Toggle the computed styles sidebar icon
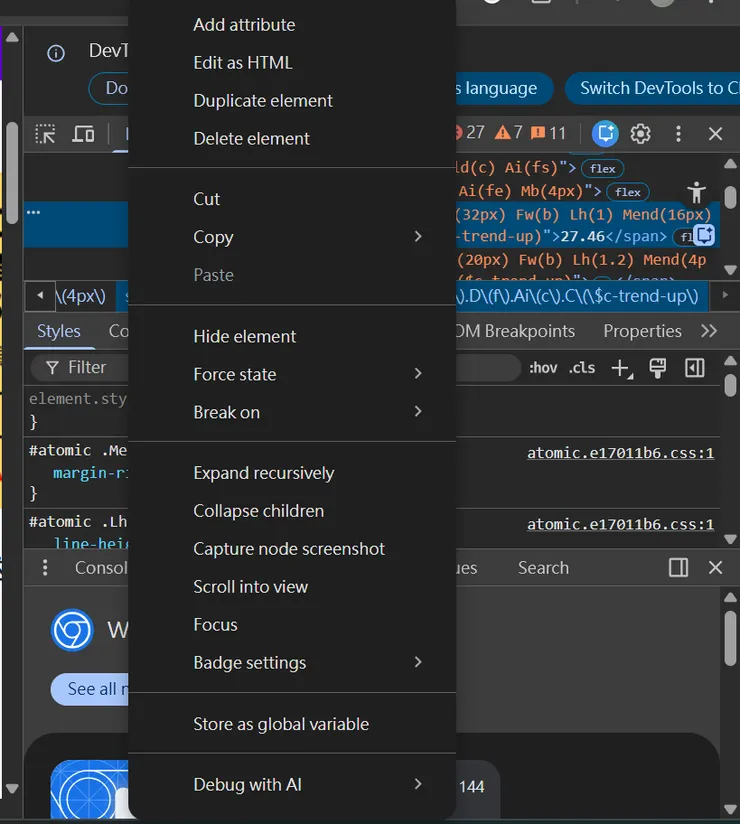Viewport: 740px width, 824px height. pyautogui.click(x=694, y=368)
